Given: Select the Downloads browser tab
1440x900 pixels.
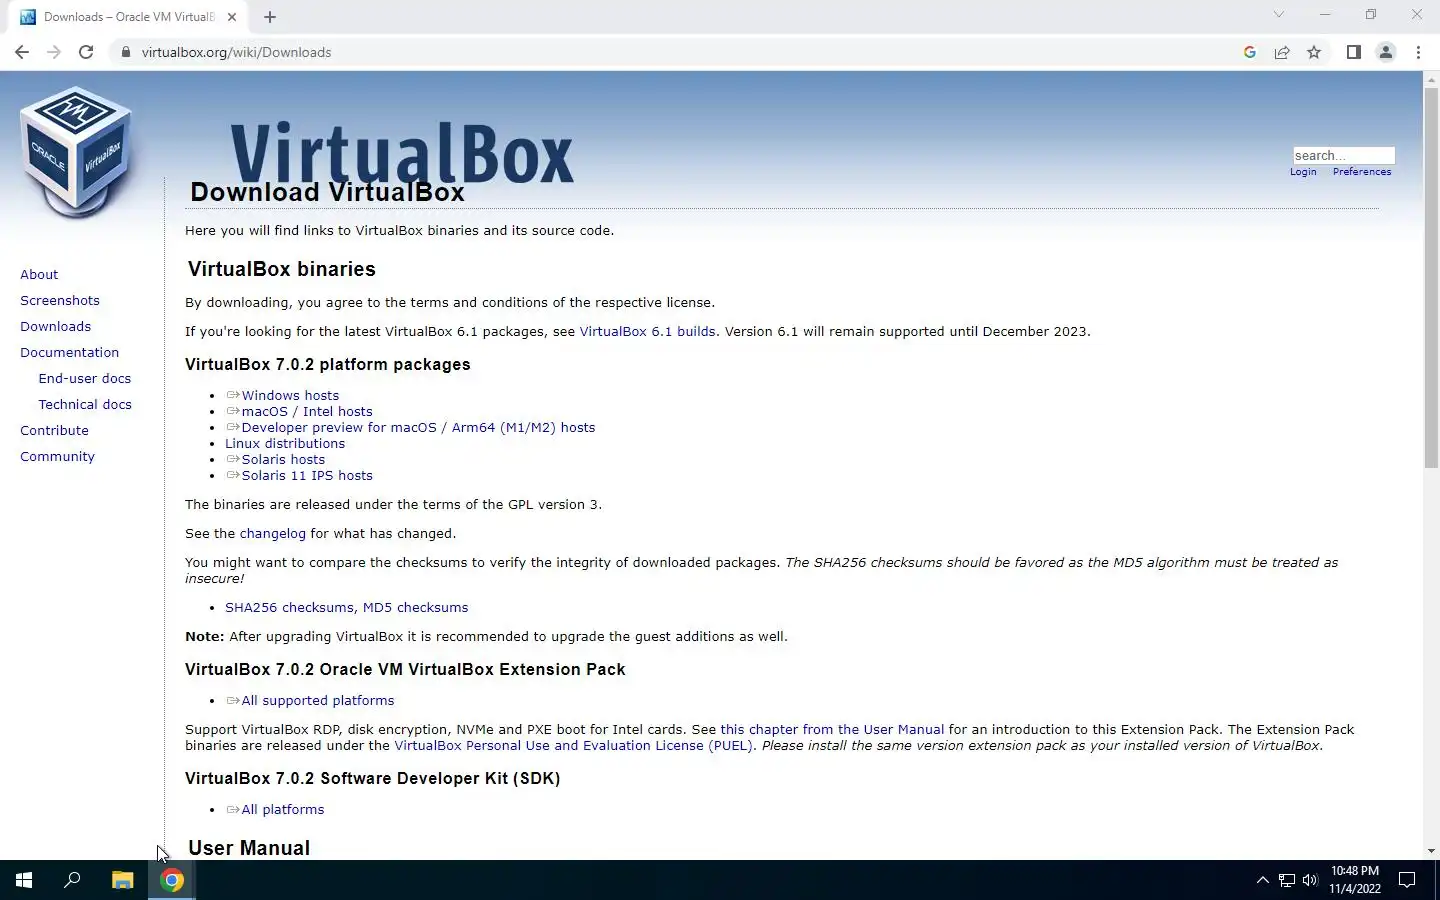Looking at the screenshot, I should tap(130, 17).
